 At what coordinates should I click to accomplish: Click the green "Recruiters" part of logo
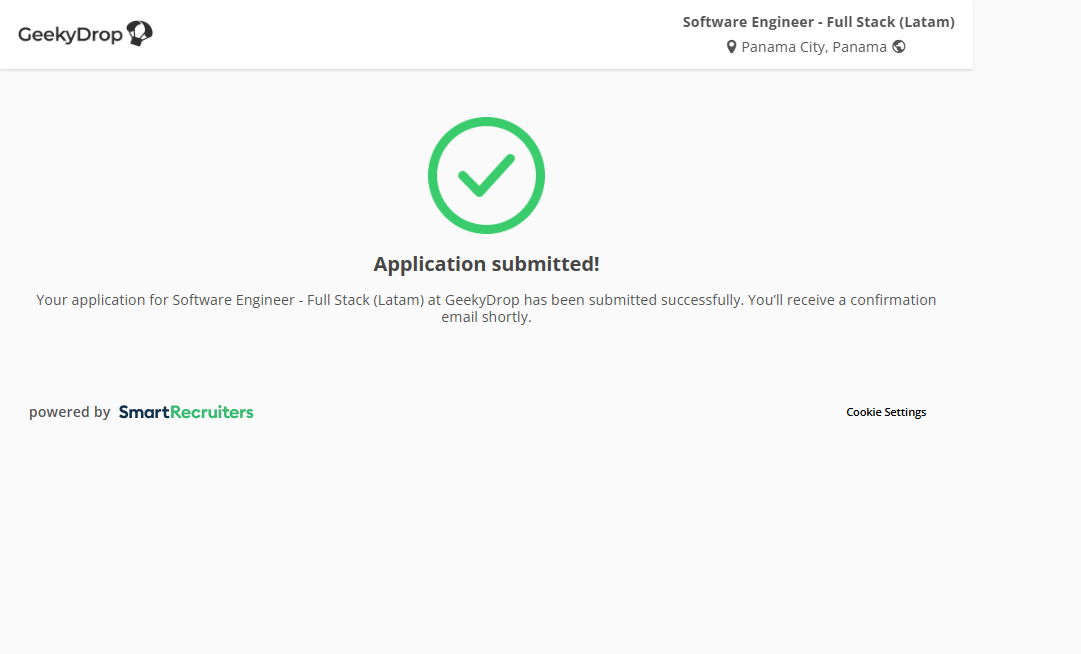tap(211, 412)
